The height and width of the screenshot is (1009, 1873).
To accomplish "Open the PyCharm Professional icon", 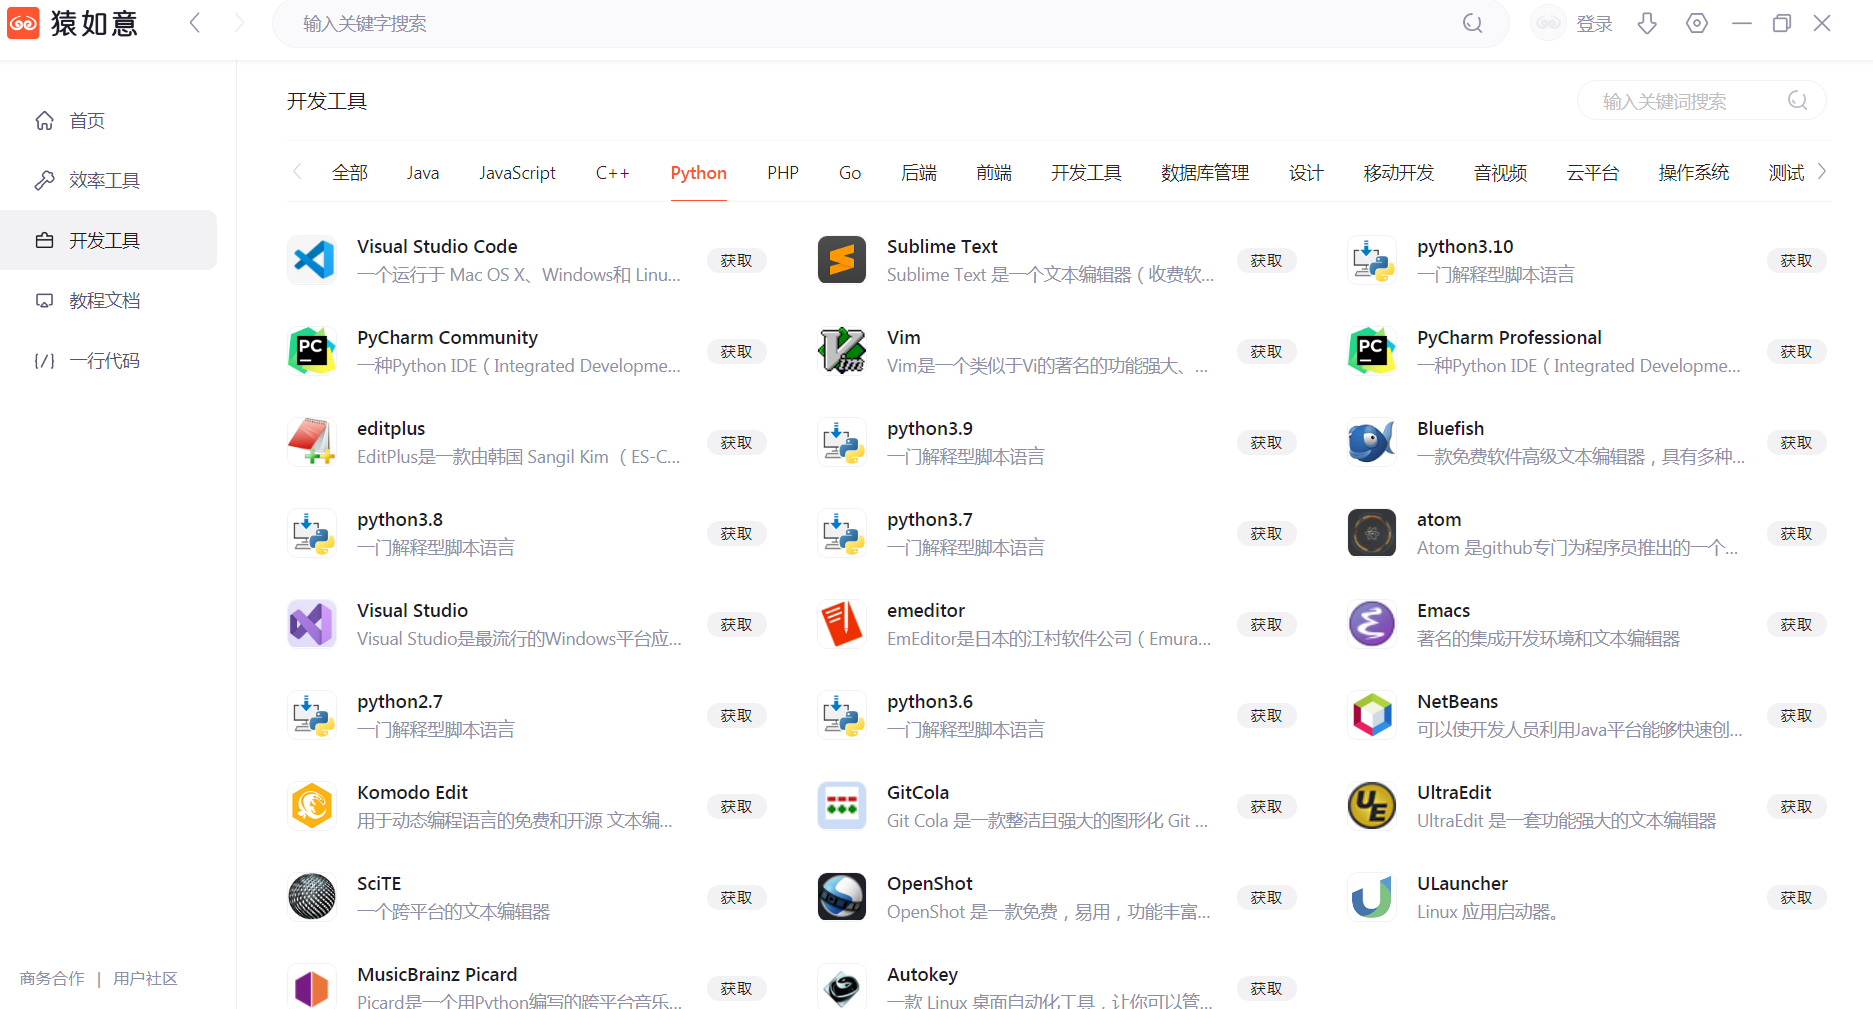I will (x=1372, y=351).
